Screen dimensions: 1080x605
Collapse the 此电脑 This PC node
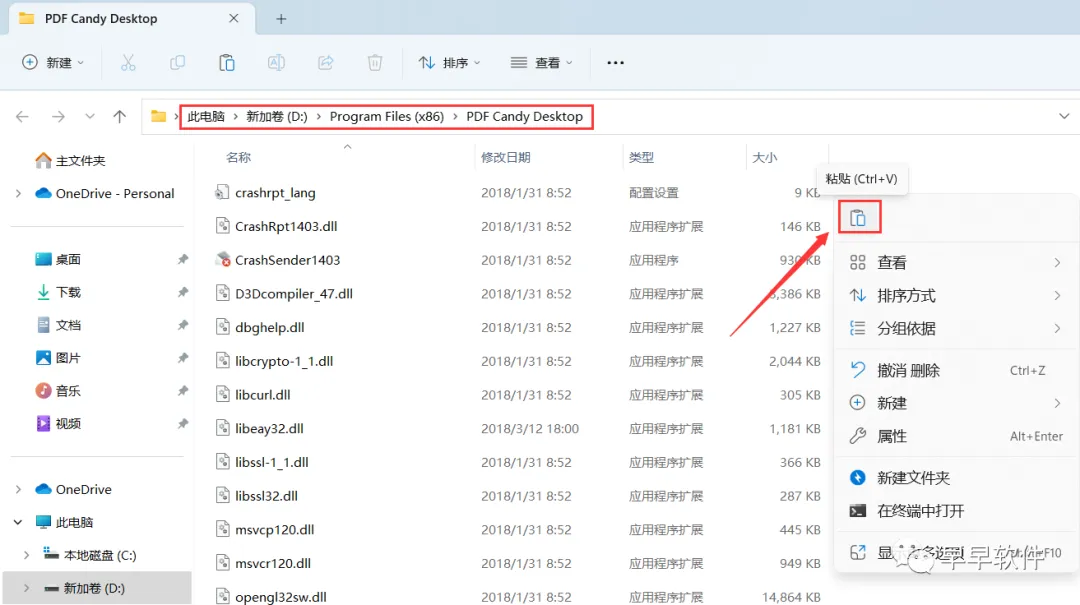(x=19, y=522)
